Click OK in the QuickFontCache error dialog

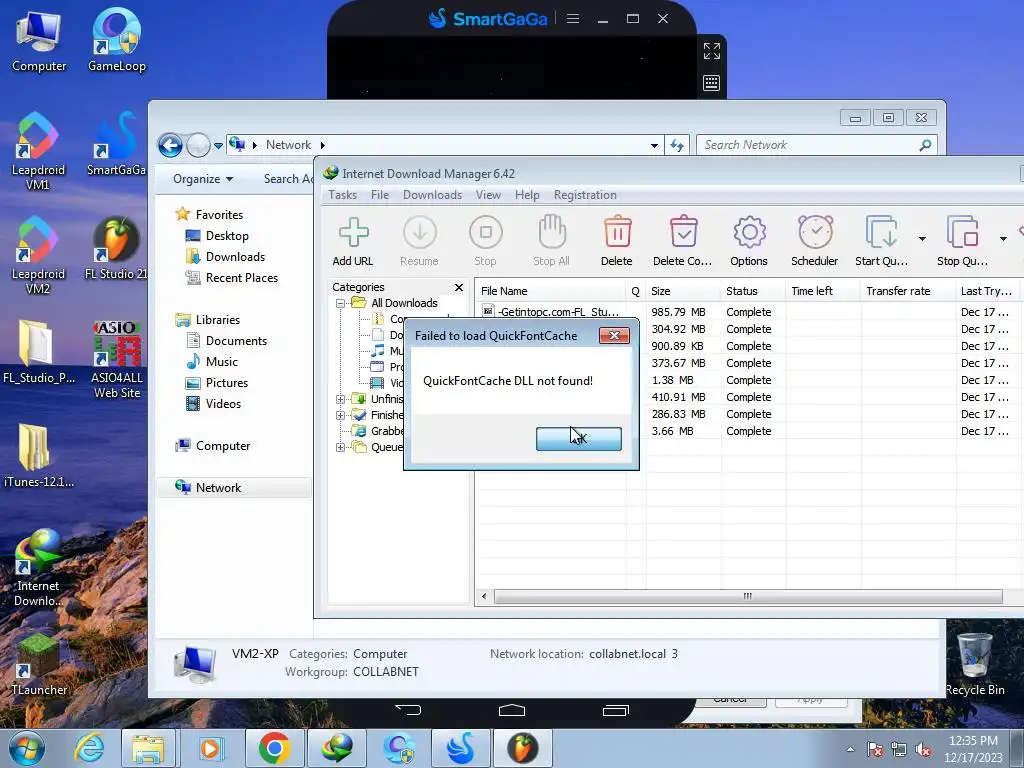[579, 439]
